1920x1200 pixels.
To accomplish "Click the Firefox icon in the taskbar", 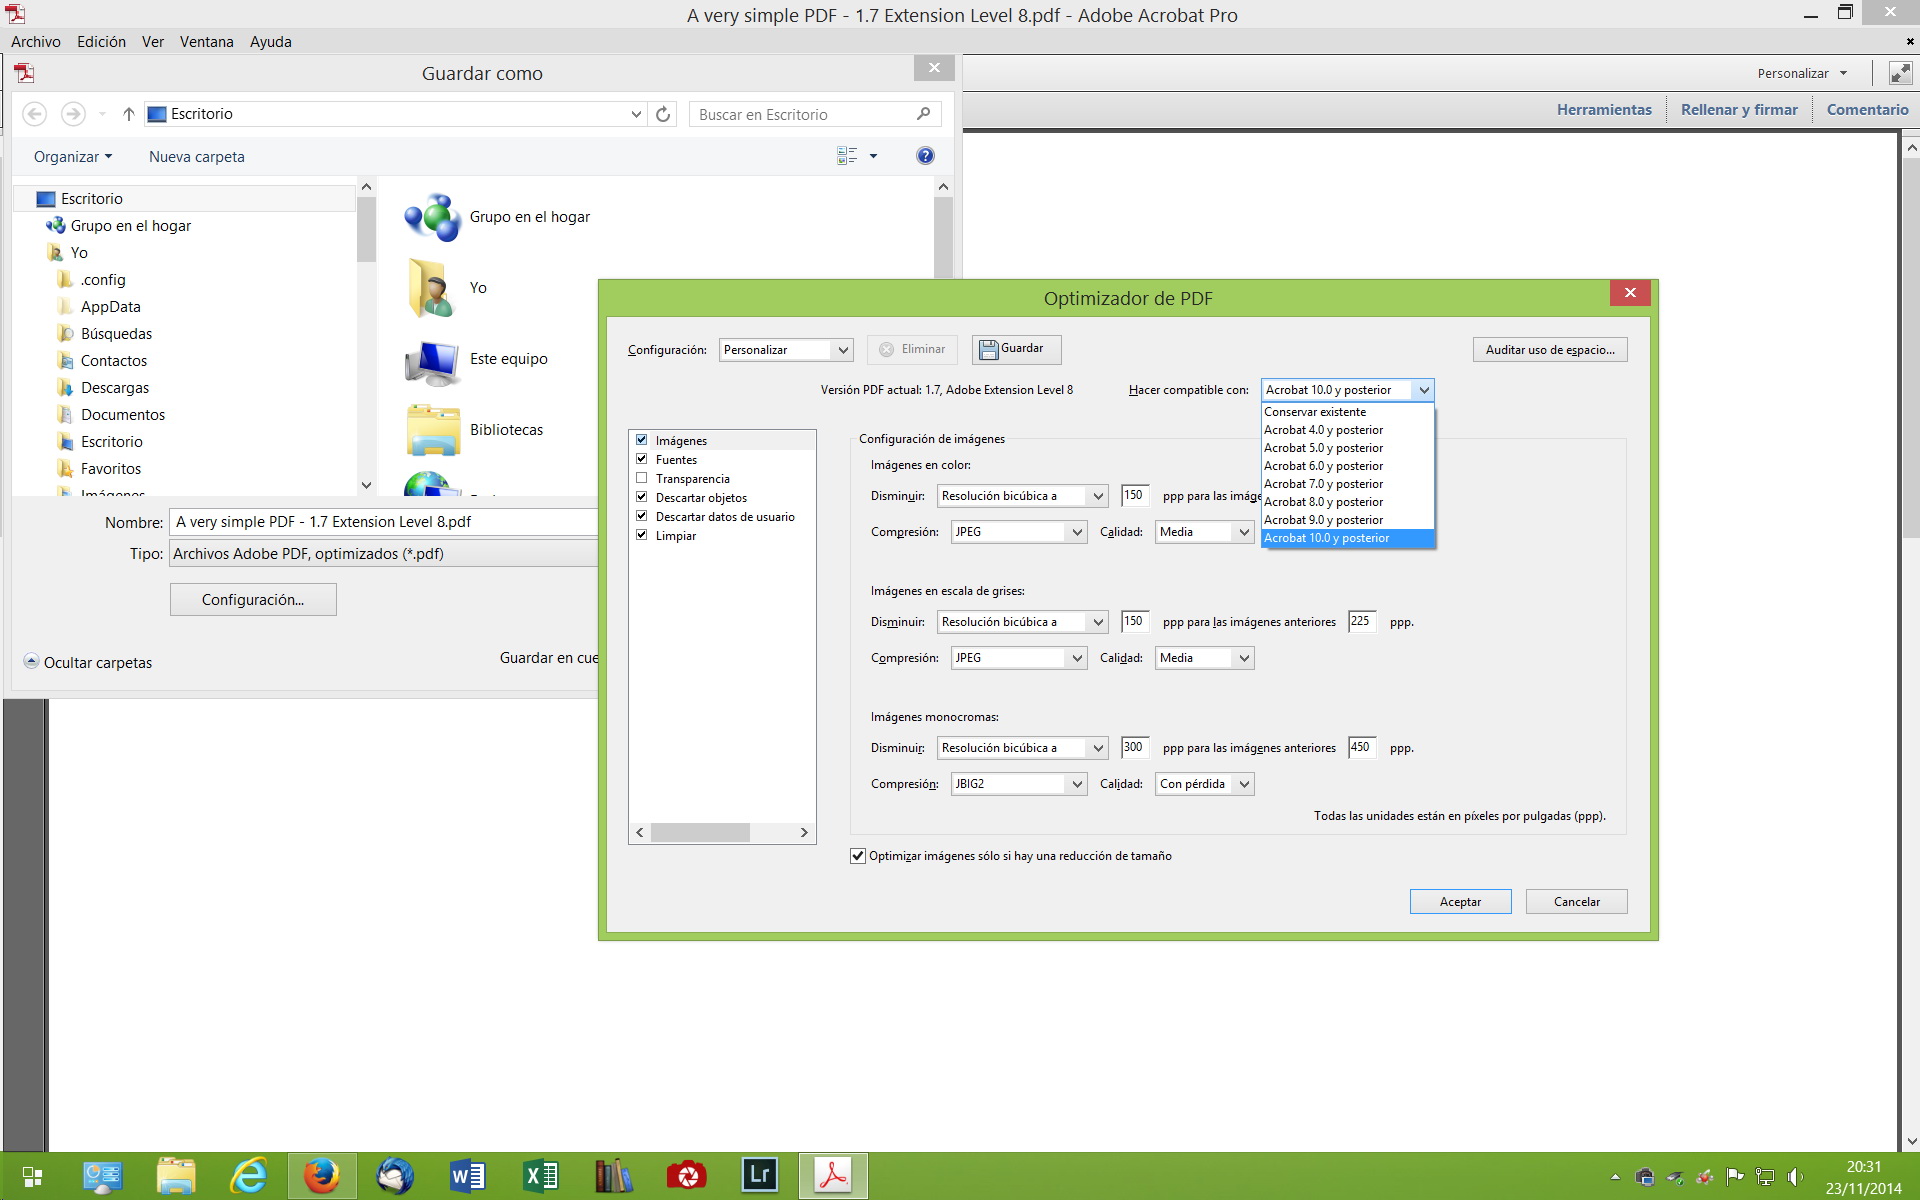I will pyautogui.click(x=322, y=1176).
